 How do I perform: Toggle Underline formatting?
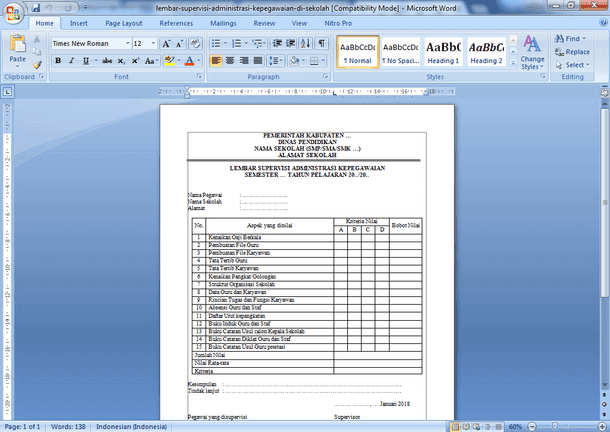[x=86, y=61]
